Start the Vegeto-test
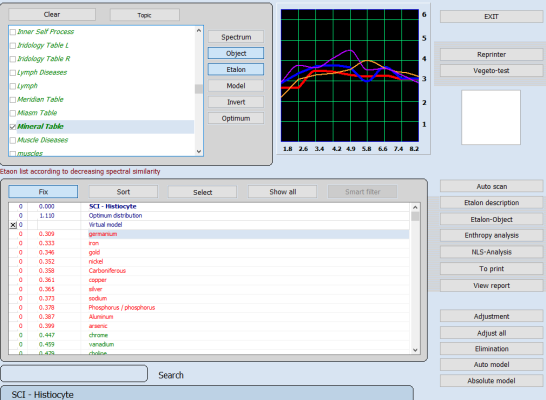Screen dimensions: 546x400 pyautogui.click(x=491, y=71)
